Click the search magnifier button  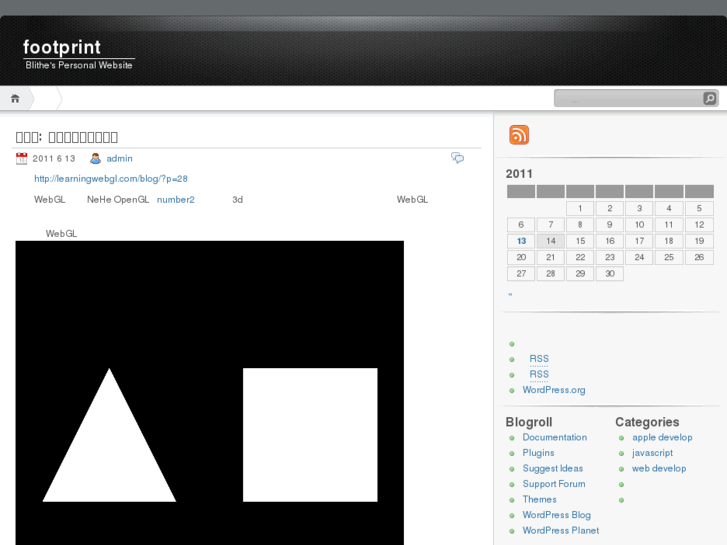pyautogui.click(x=709, y=98)
